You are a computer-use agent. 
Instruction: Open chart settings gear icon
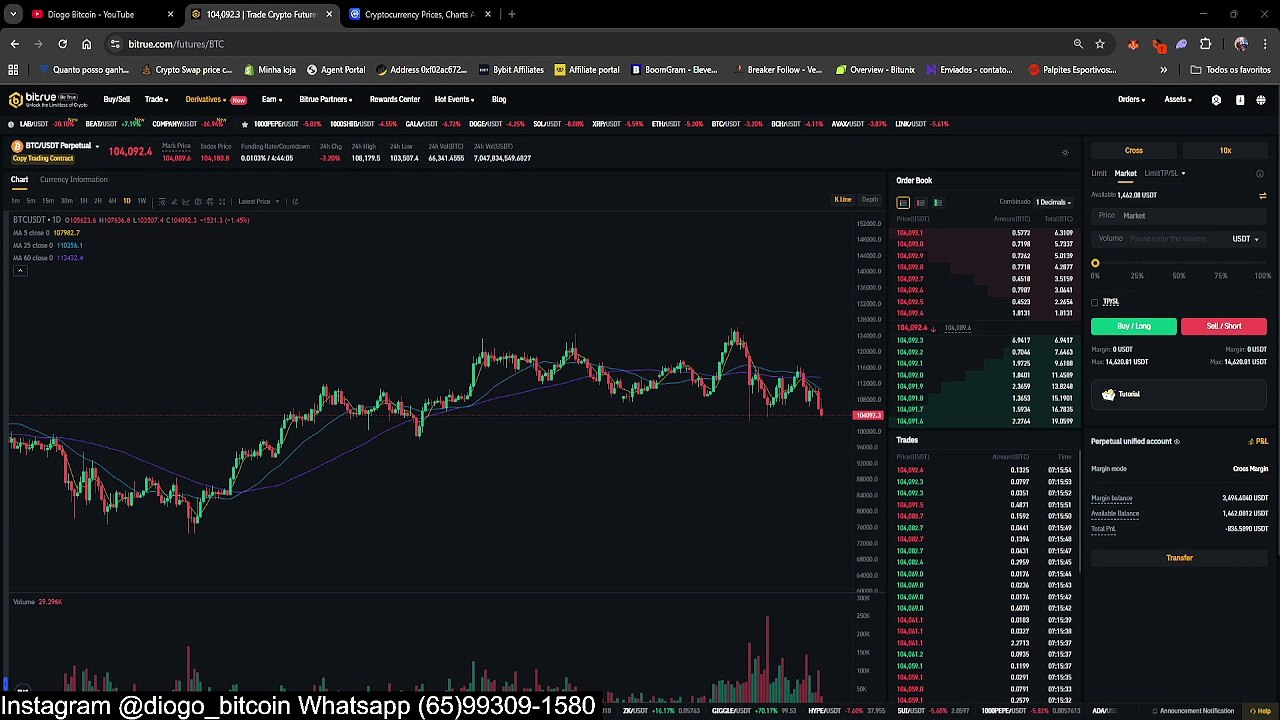coord(198,201)
